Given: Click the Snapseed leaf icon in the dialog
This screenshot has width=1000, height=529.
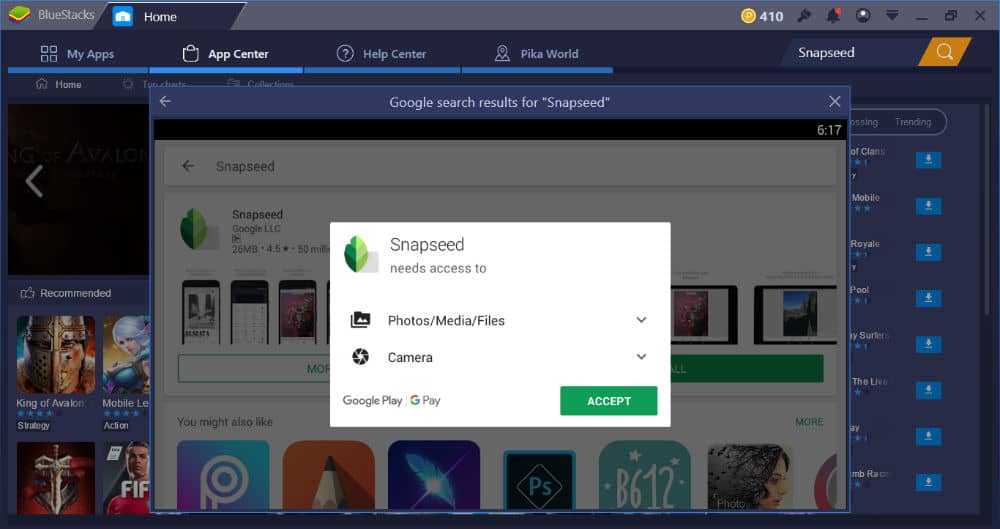Looking at the screenshot, I should click(360, 254).
